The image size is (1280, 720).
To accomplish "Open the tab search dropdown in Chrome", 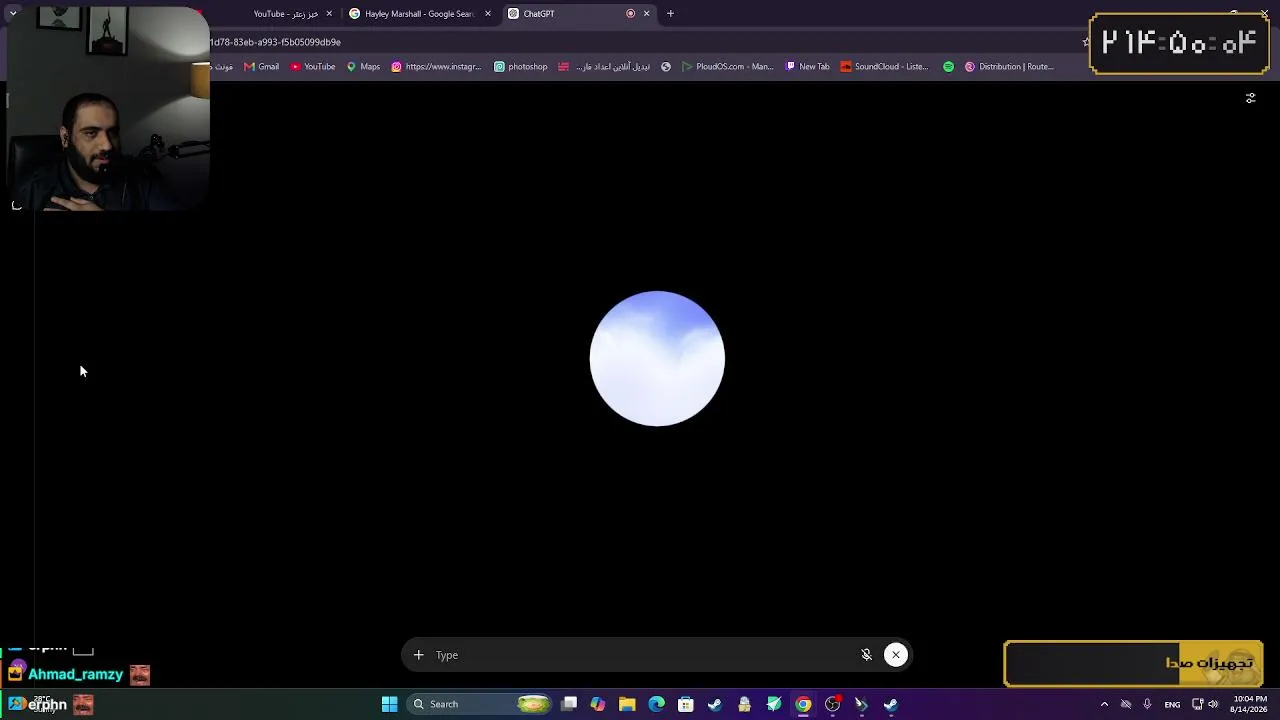I will [12, 14].
